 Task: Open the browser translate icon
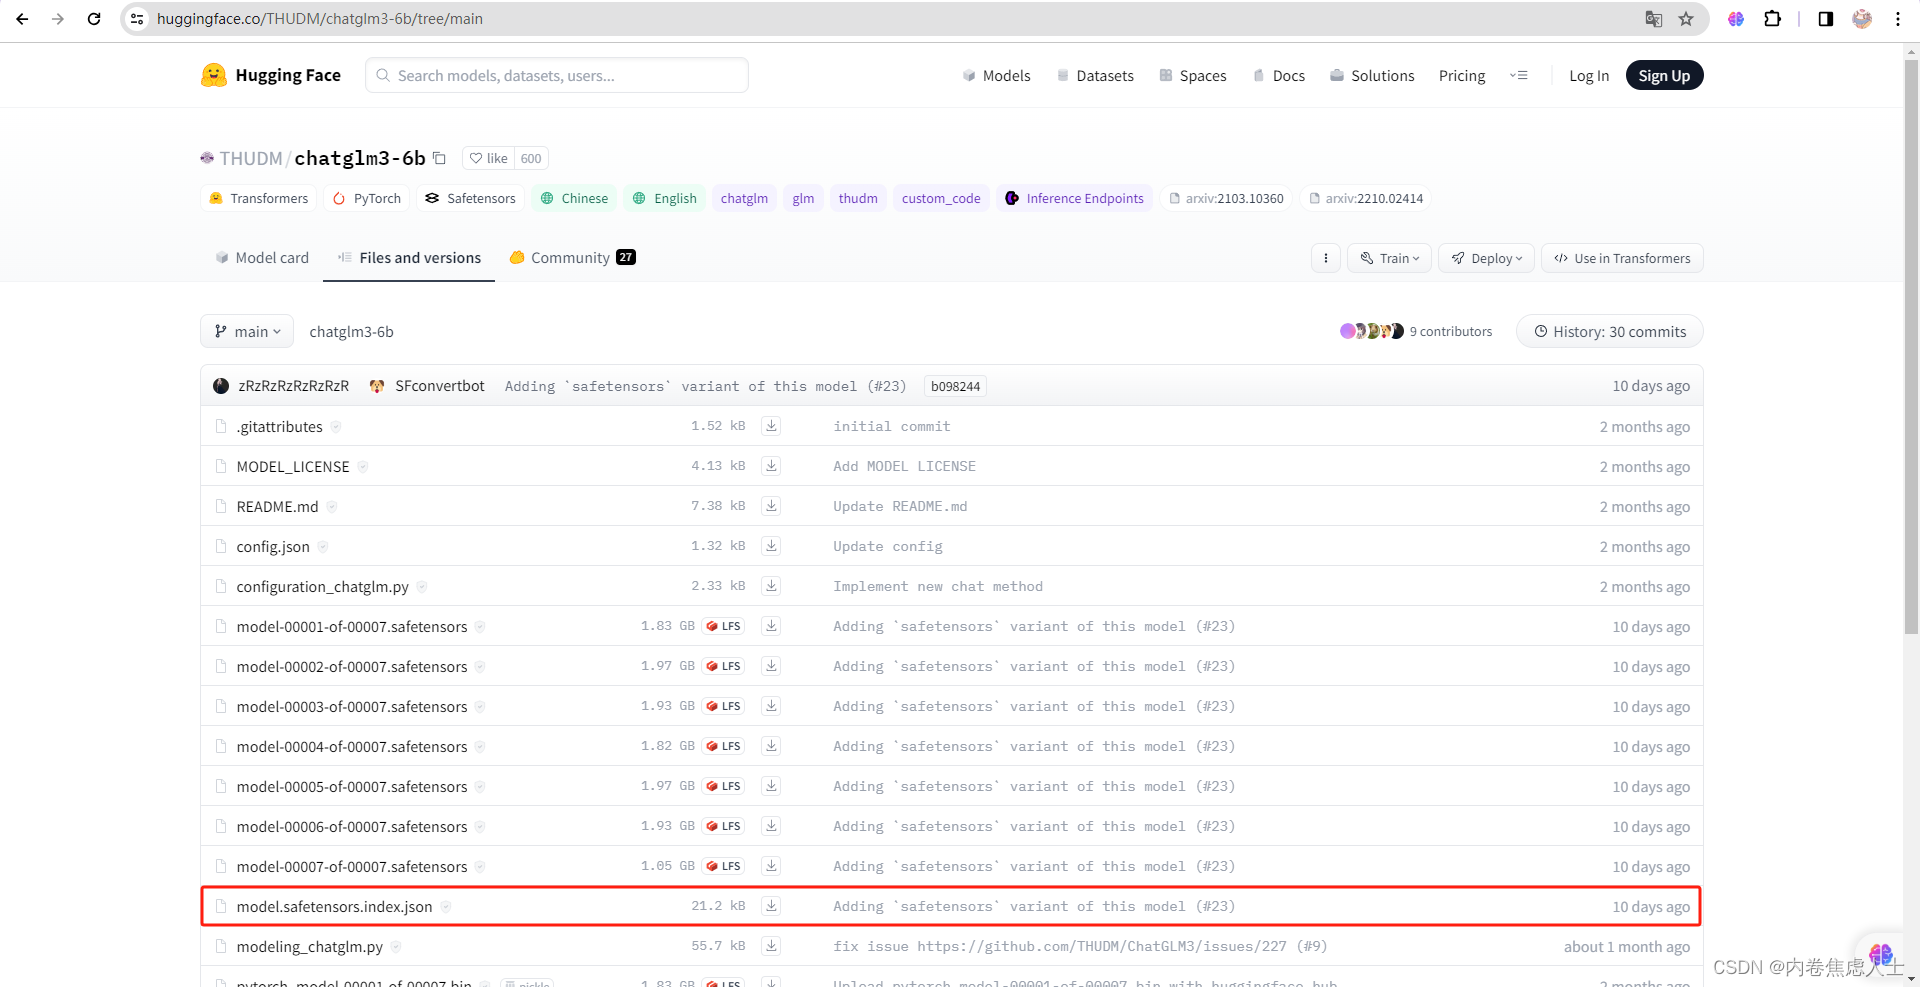[1654, 19]
